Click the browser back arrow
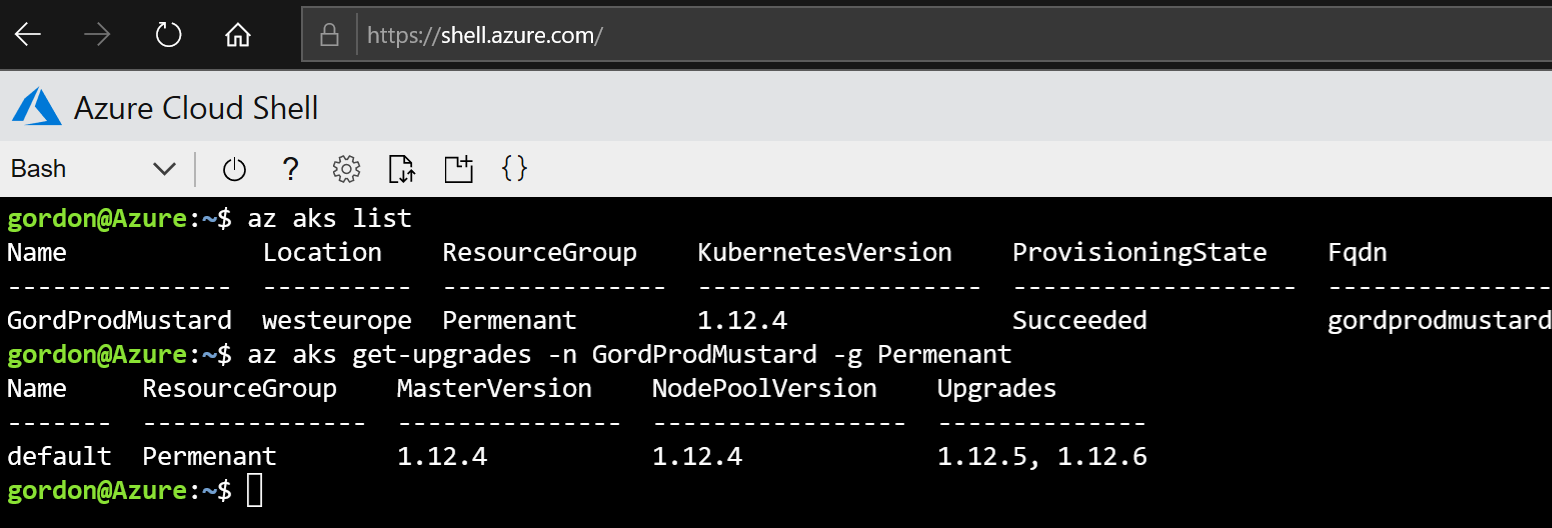The height and width of the screenshot is (528, 1552). coord(27,35)
